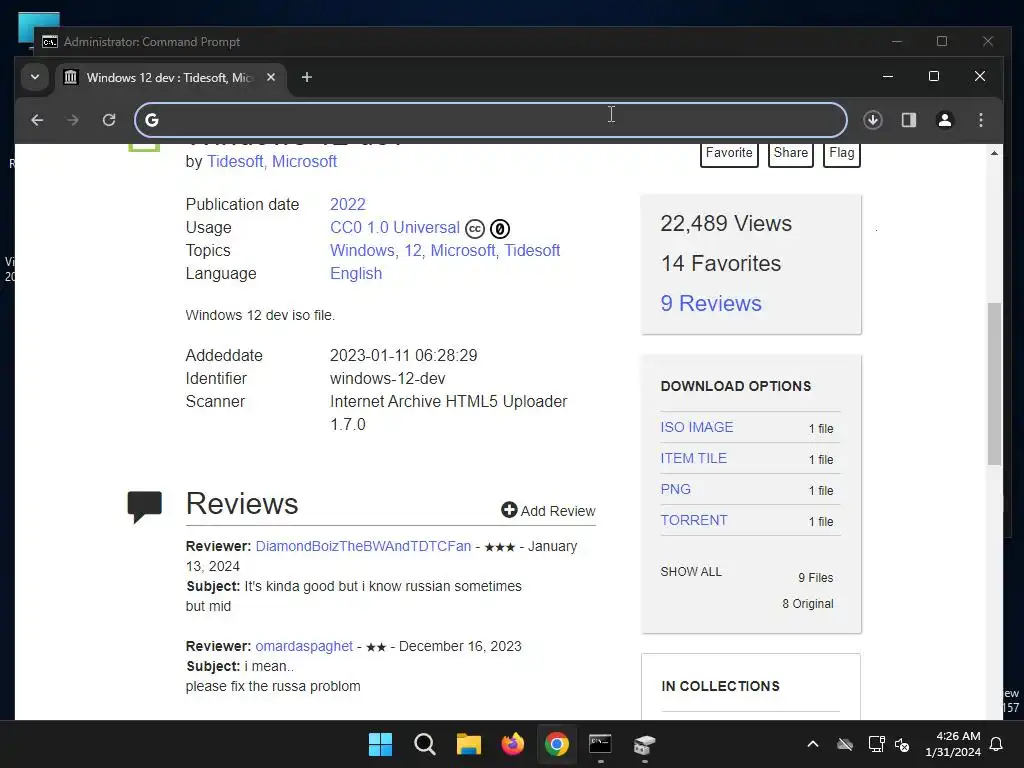The height and width of the screenshot is (768, 1024).
Task: Download the ITEM TILE file
Action: (x=694, y=458)
